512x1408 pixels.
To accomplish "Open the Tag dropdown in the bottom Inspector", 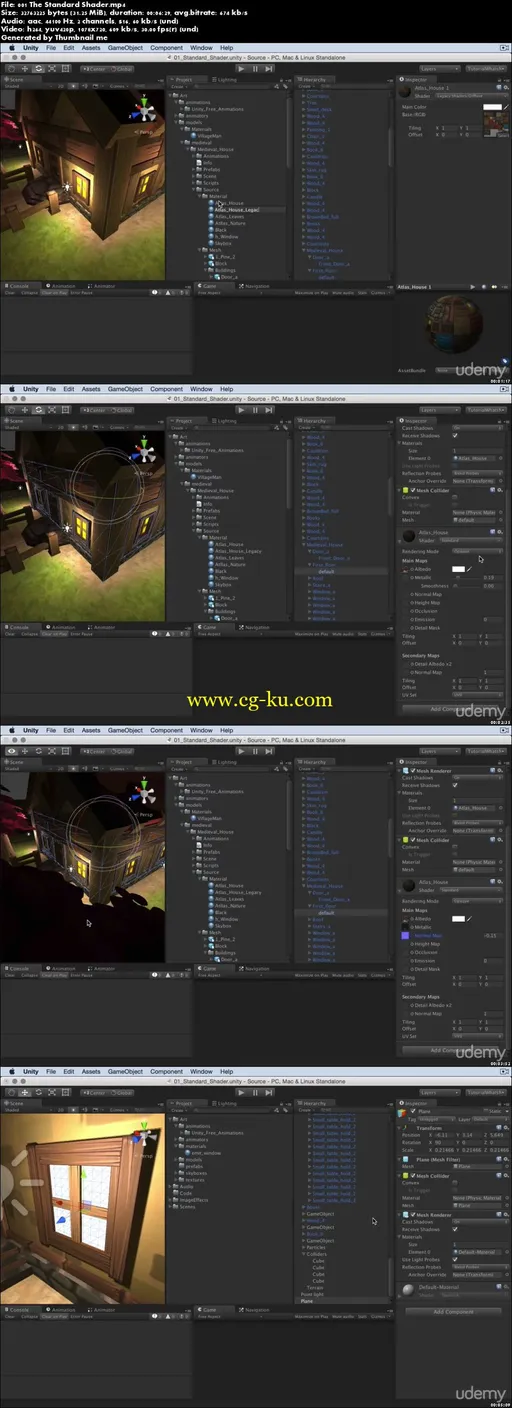I will [x=436, y=1119].
